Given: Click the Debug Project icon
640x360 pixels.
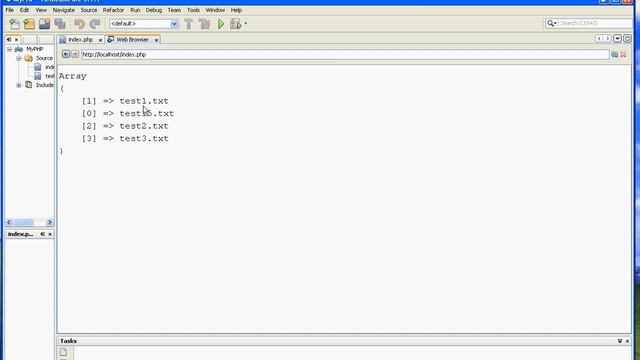Looking at the screenshot, I should 235,24.
